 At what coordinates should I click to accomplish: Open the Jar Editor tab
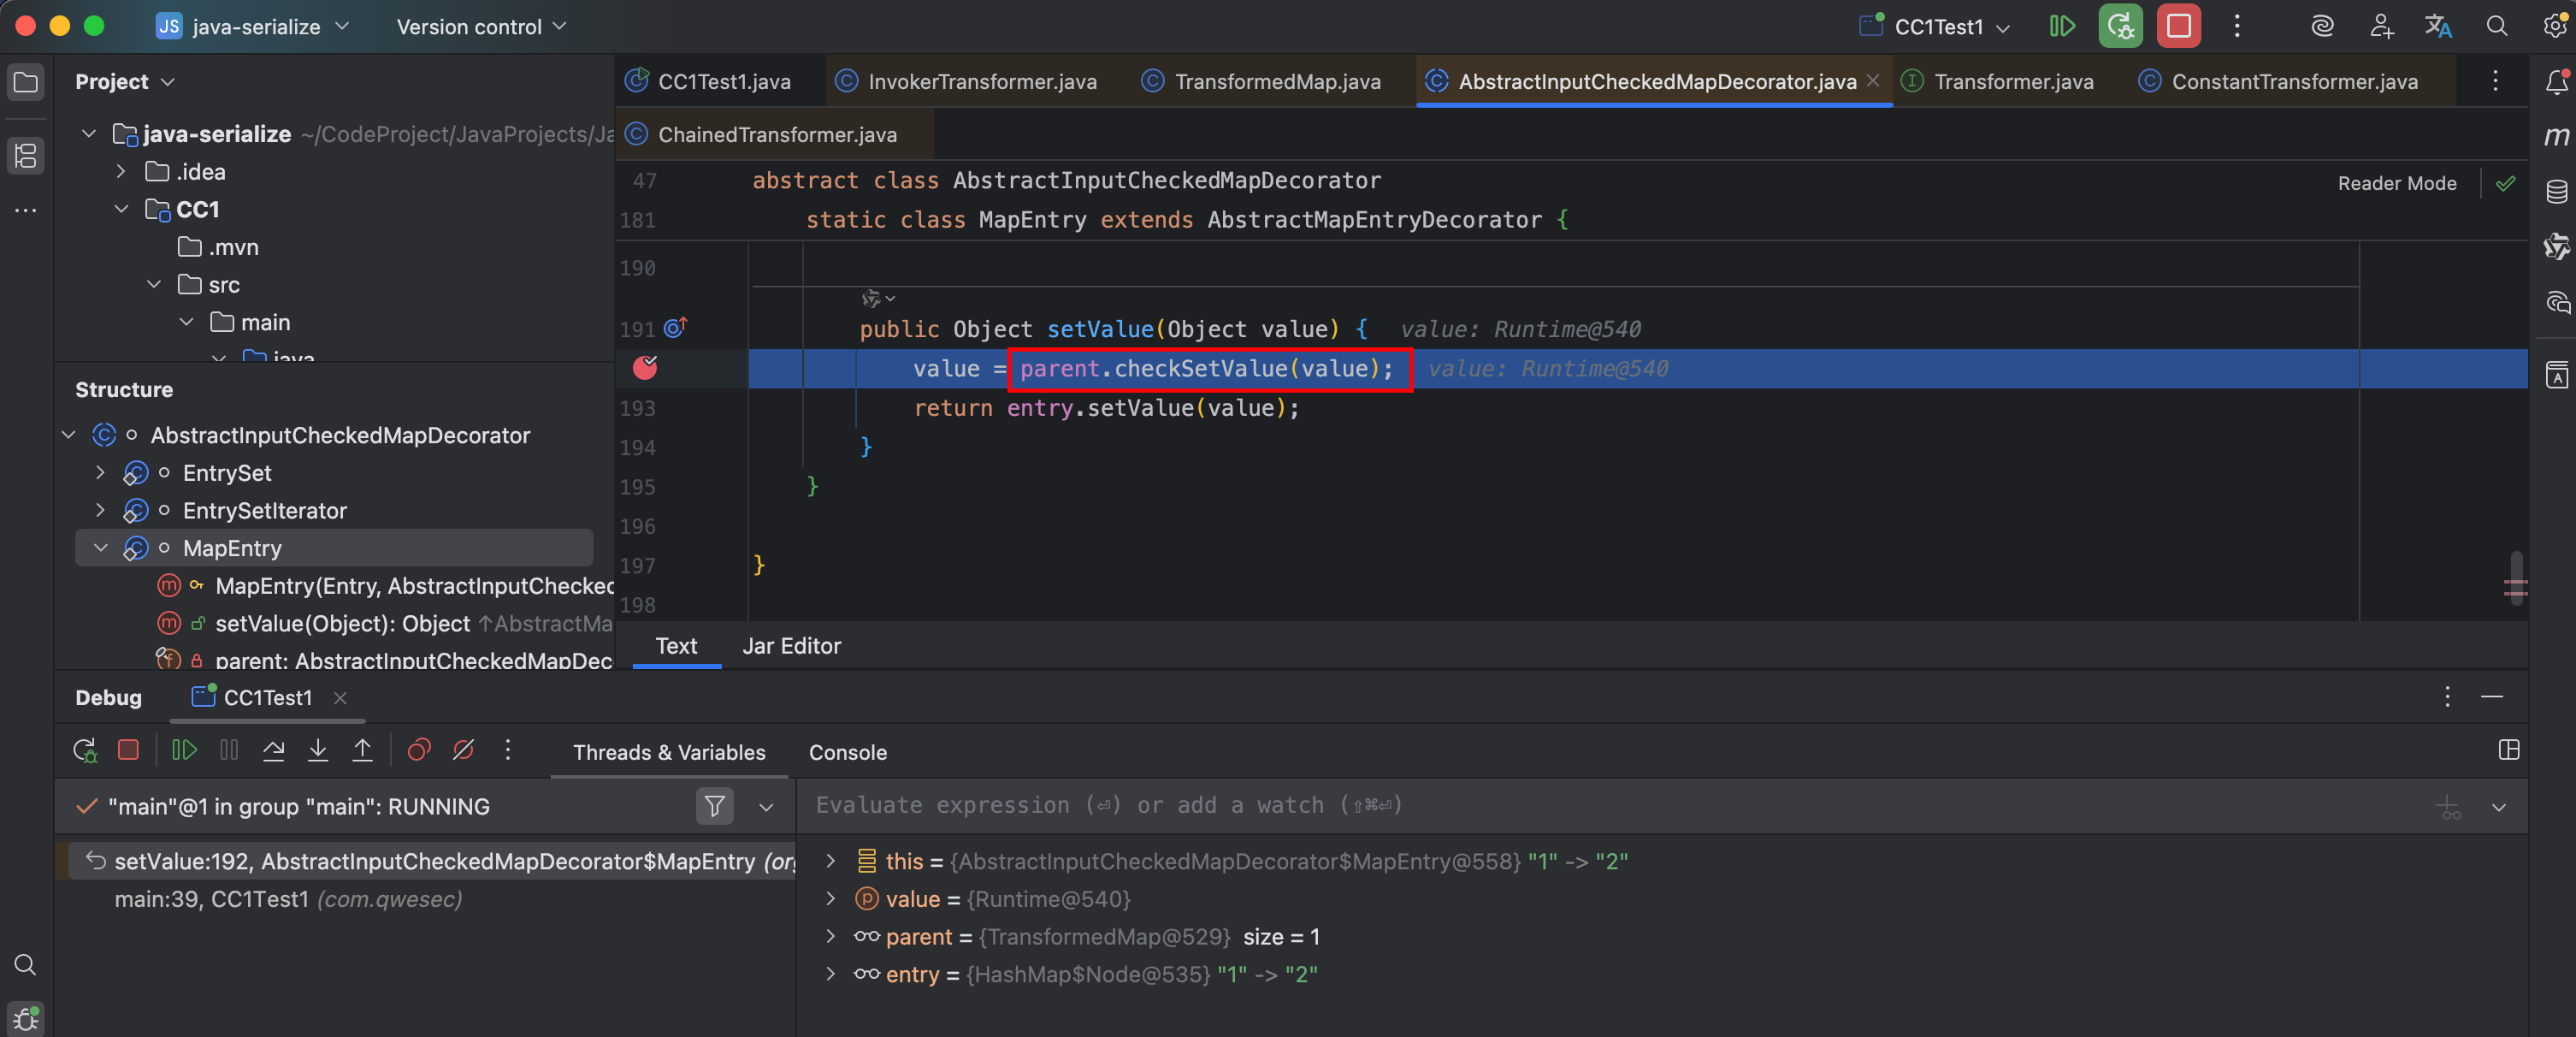[791, 646]
